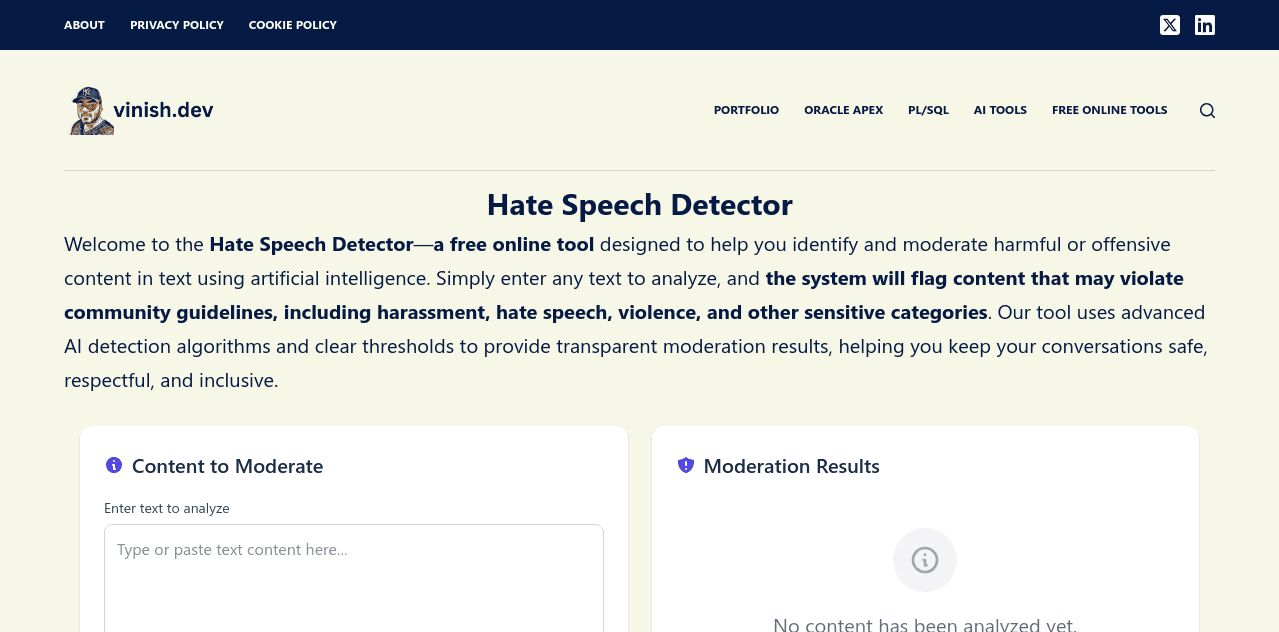Screen dimensions: 1279x632
Task: Open the LinkedIn profile icon
Action: tap(1204, 24)
